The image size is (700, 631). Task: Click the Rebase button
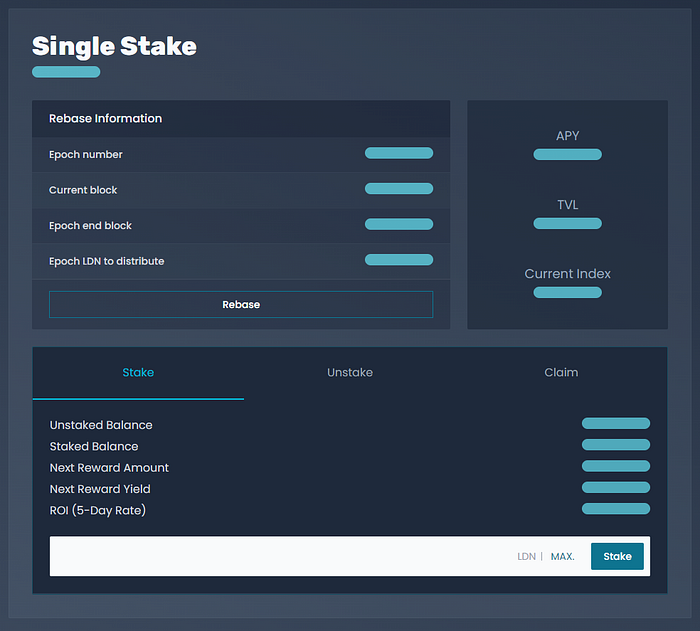click(x=241, y=304)
